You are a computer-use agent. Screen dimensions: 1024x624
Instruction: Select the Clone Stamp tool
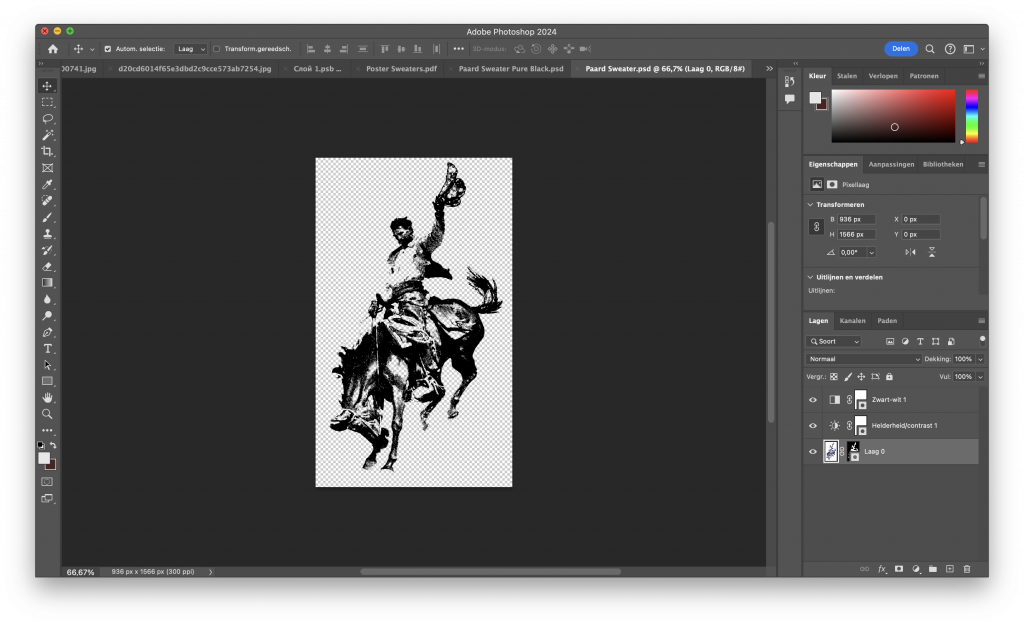point(48,234)
